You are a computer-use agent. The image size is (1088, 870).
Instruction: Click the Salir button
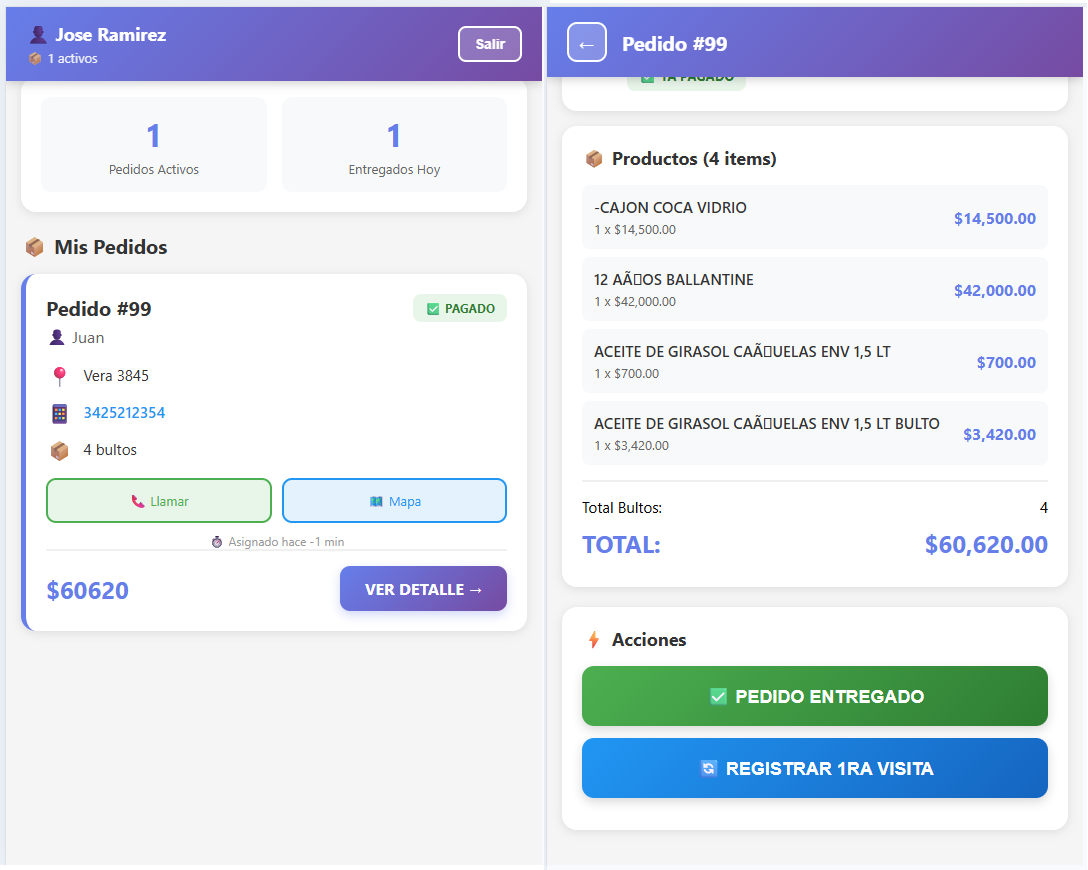[x=489, y=43]
